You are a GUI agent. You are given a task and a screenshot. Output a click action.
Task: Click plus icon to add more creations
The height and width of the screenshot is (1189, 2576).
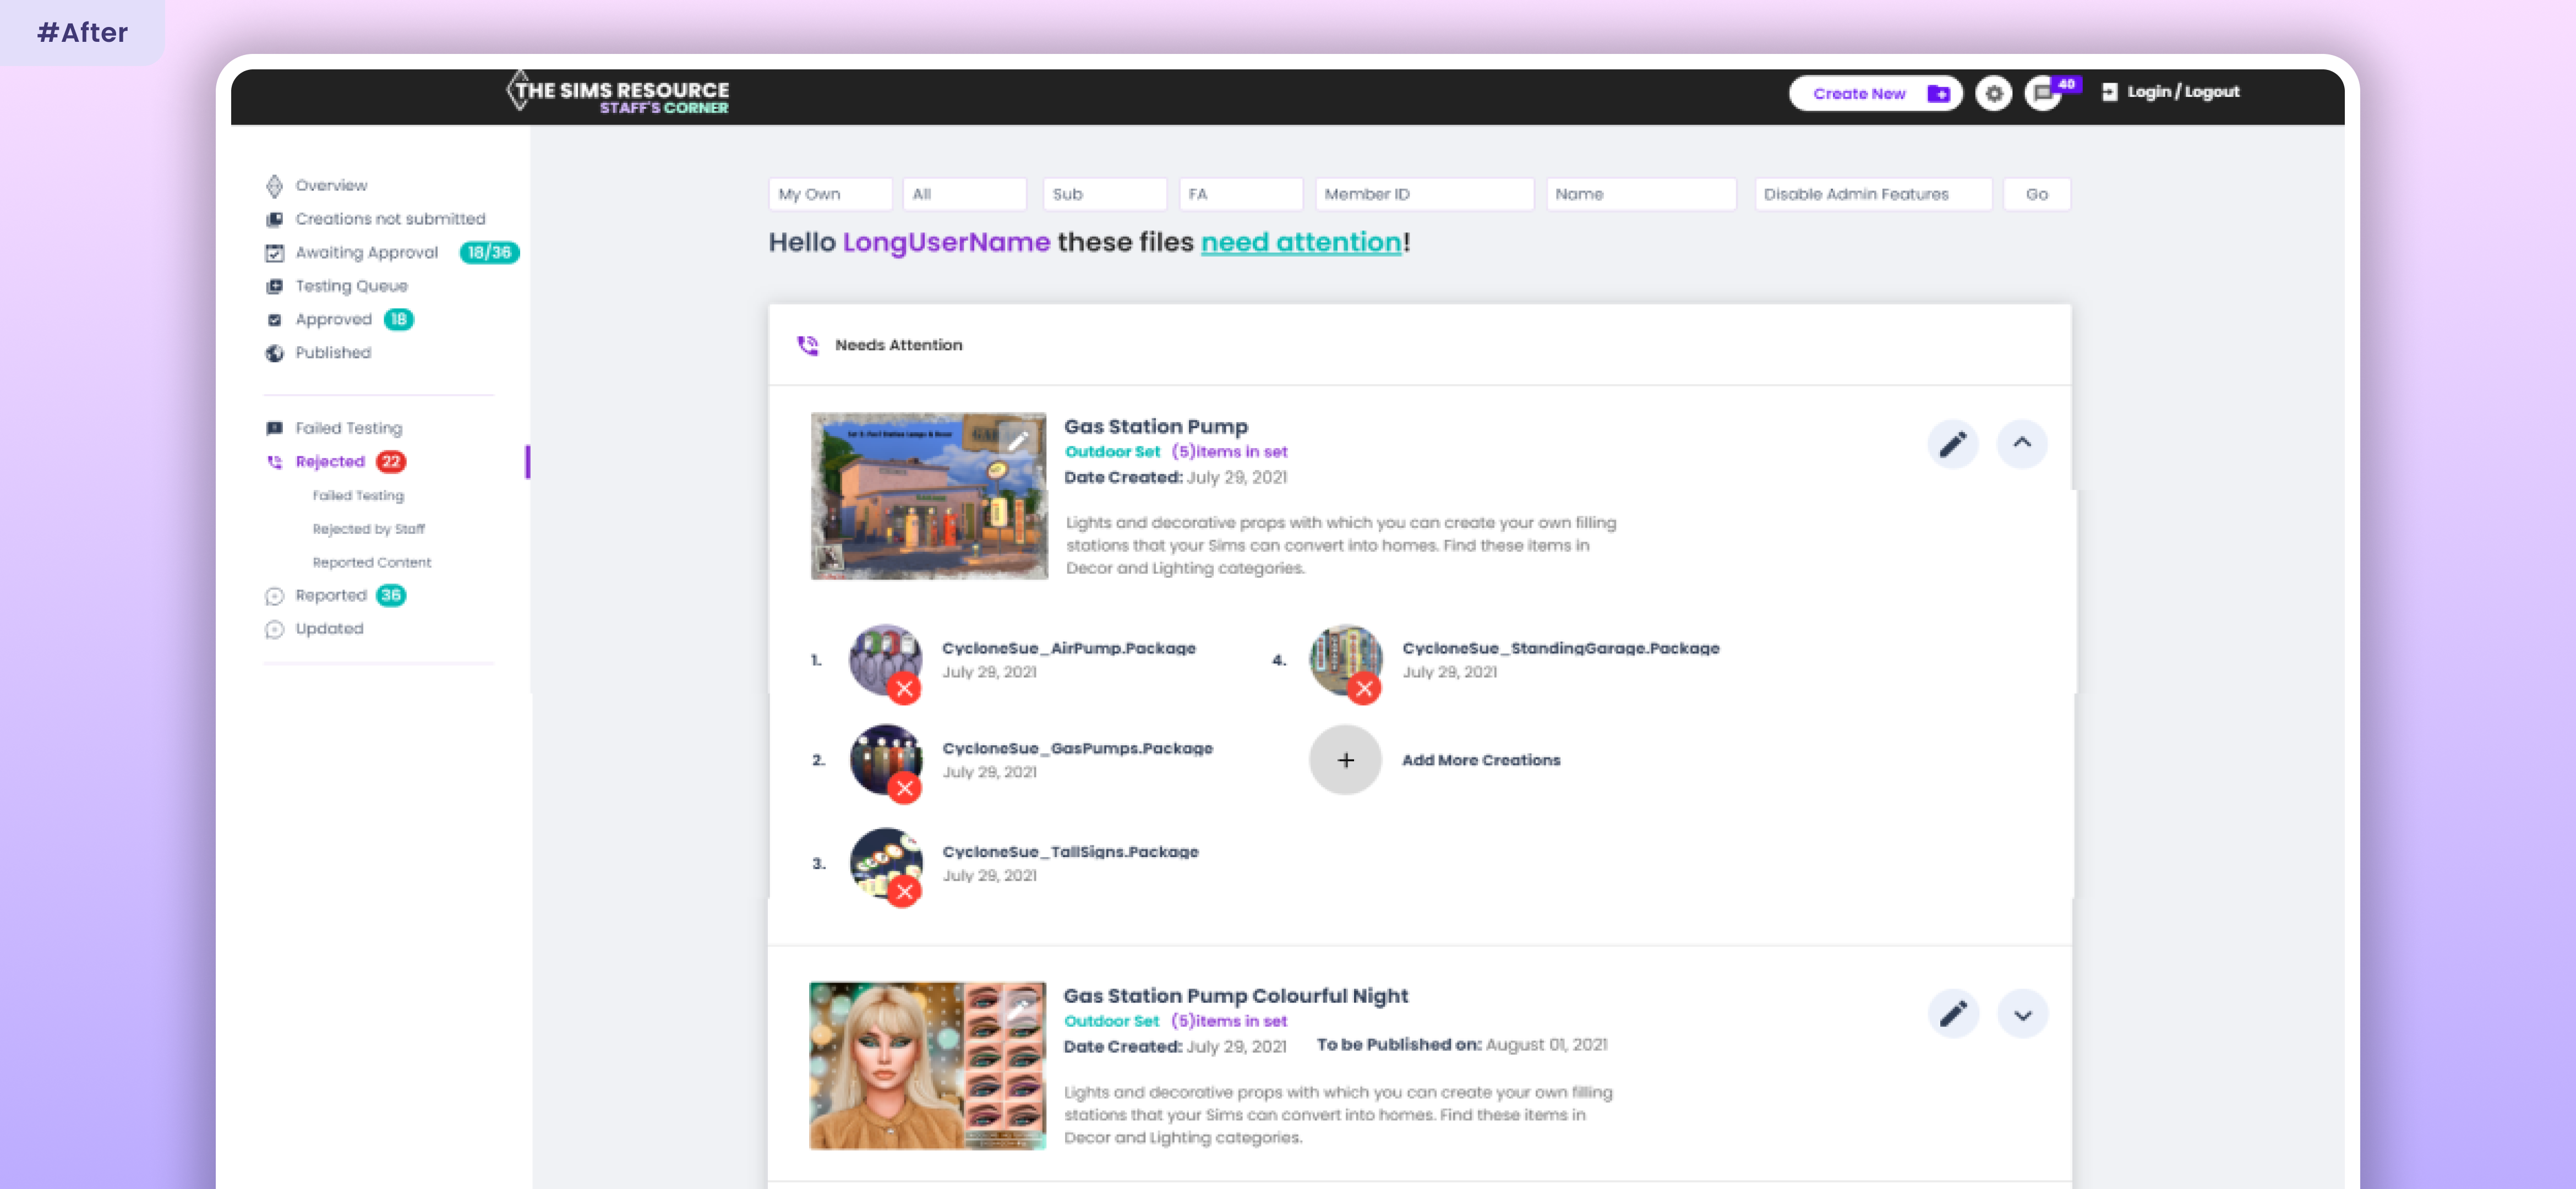click(x=1345, y=760)
